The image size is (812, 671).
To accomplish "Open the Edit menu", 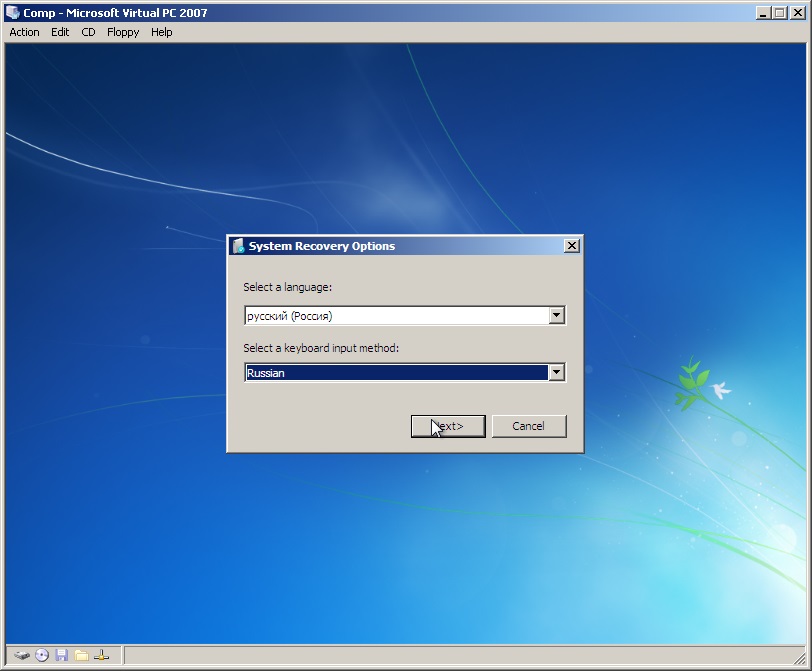I will [x=60, y=32].
